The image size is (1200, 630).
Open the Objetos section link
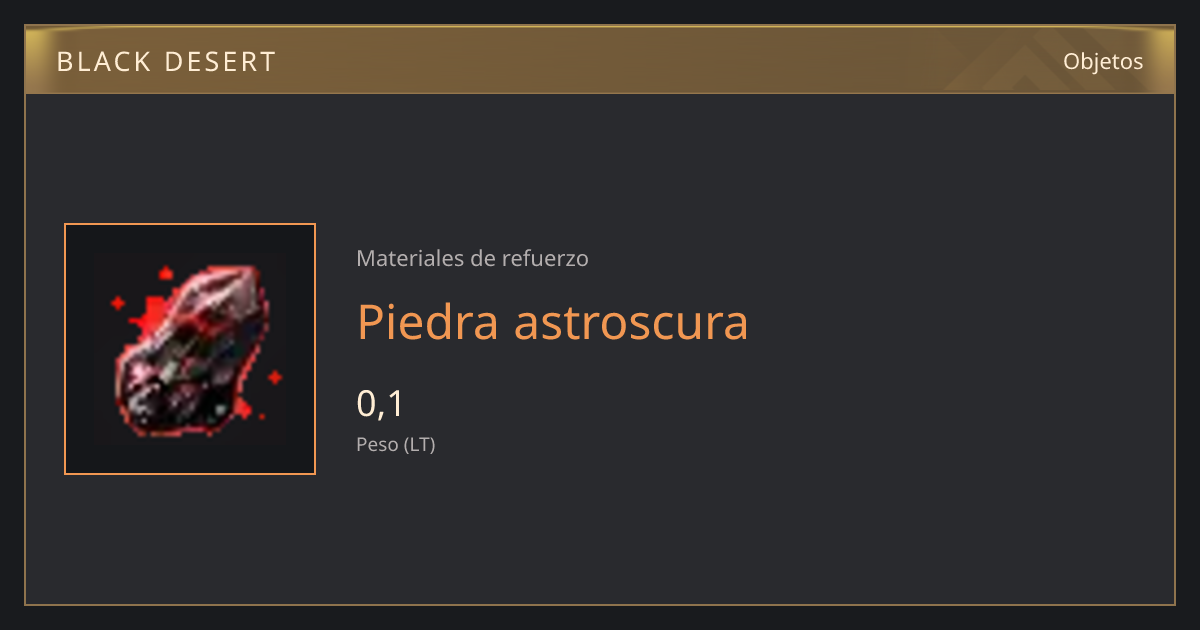[1103, 61]
